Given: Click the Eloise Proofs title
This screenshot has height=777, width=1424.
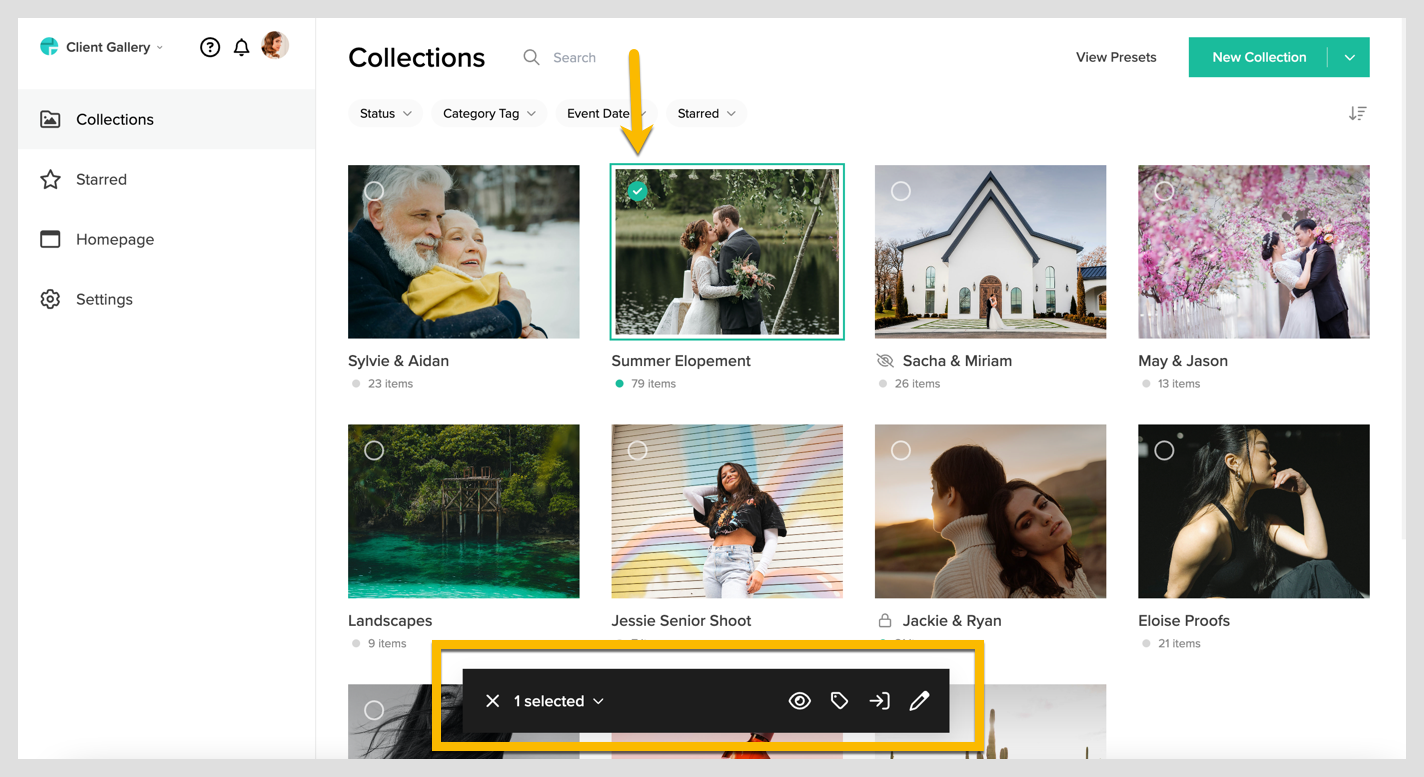Looking at the screenshot, I should coord(1184,621).
